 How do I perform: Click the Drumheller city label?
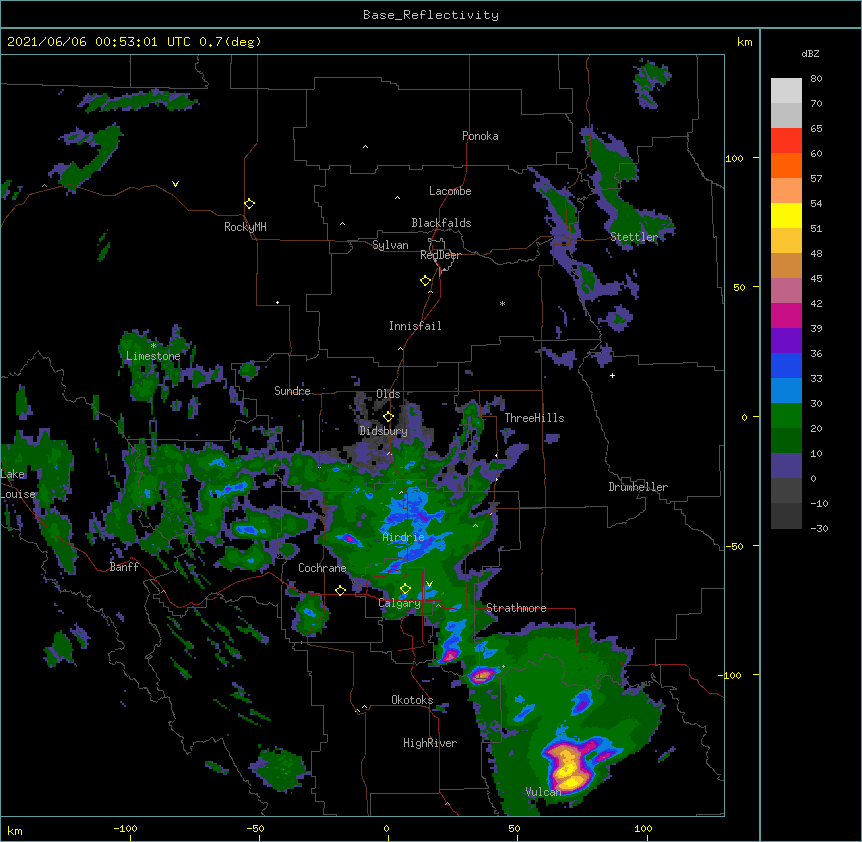638,487
